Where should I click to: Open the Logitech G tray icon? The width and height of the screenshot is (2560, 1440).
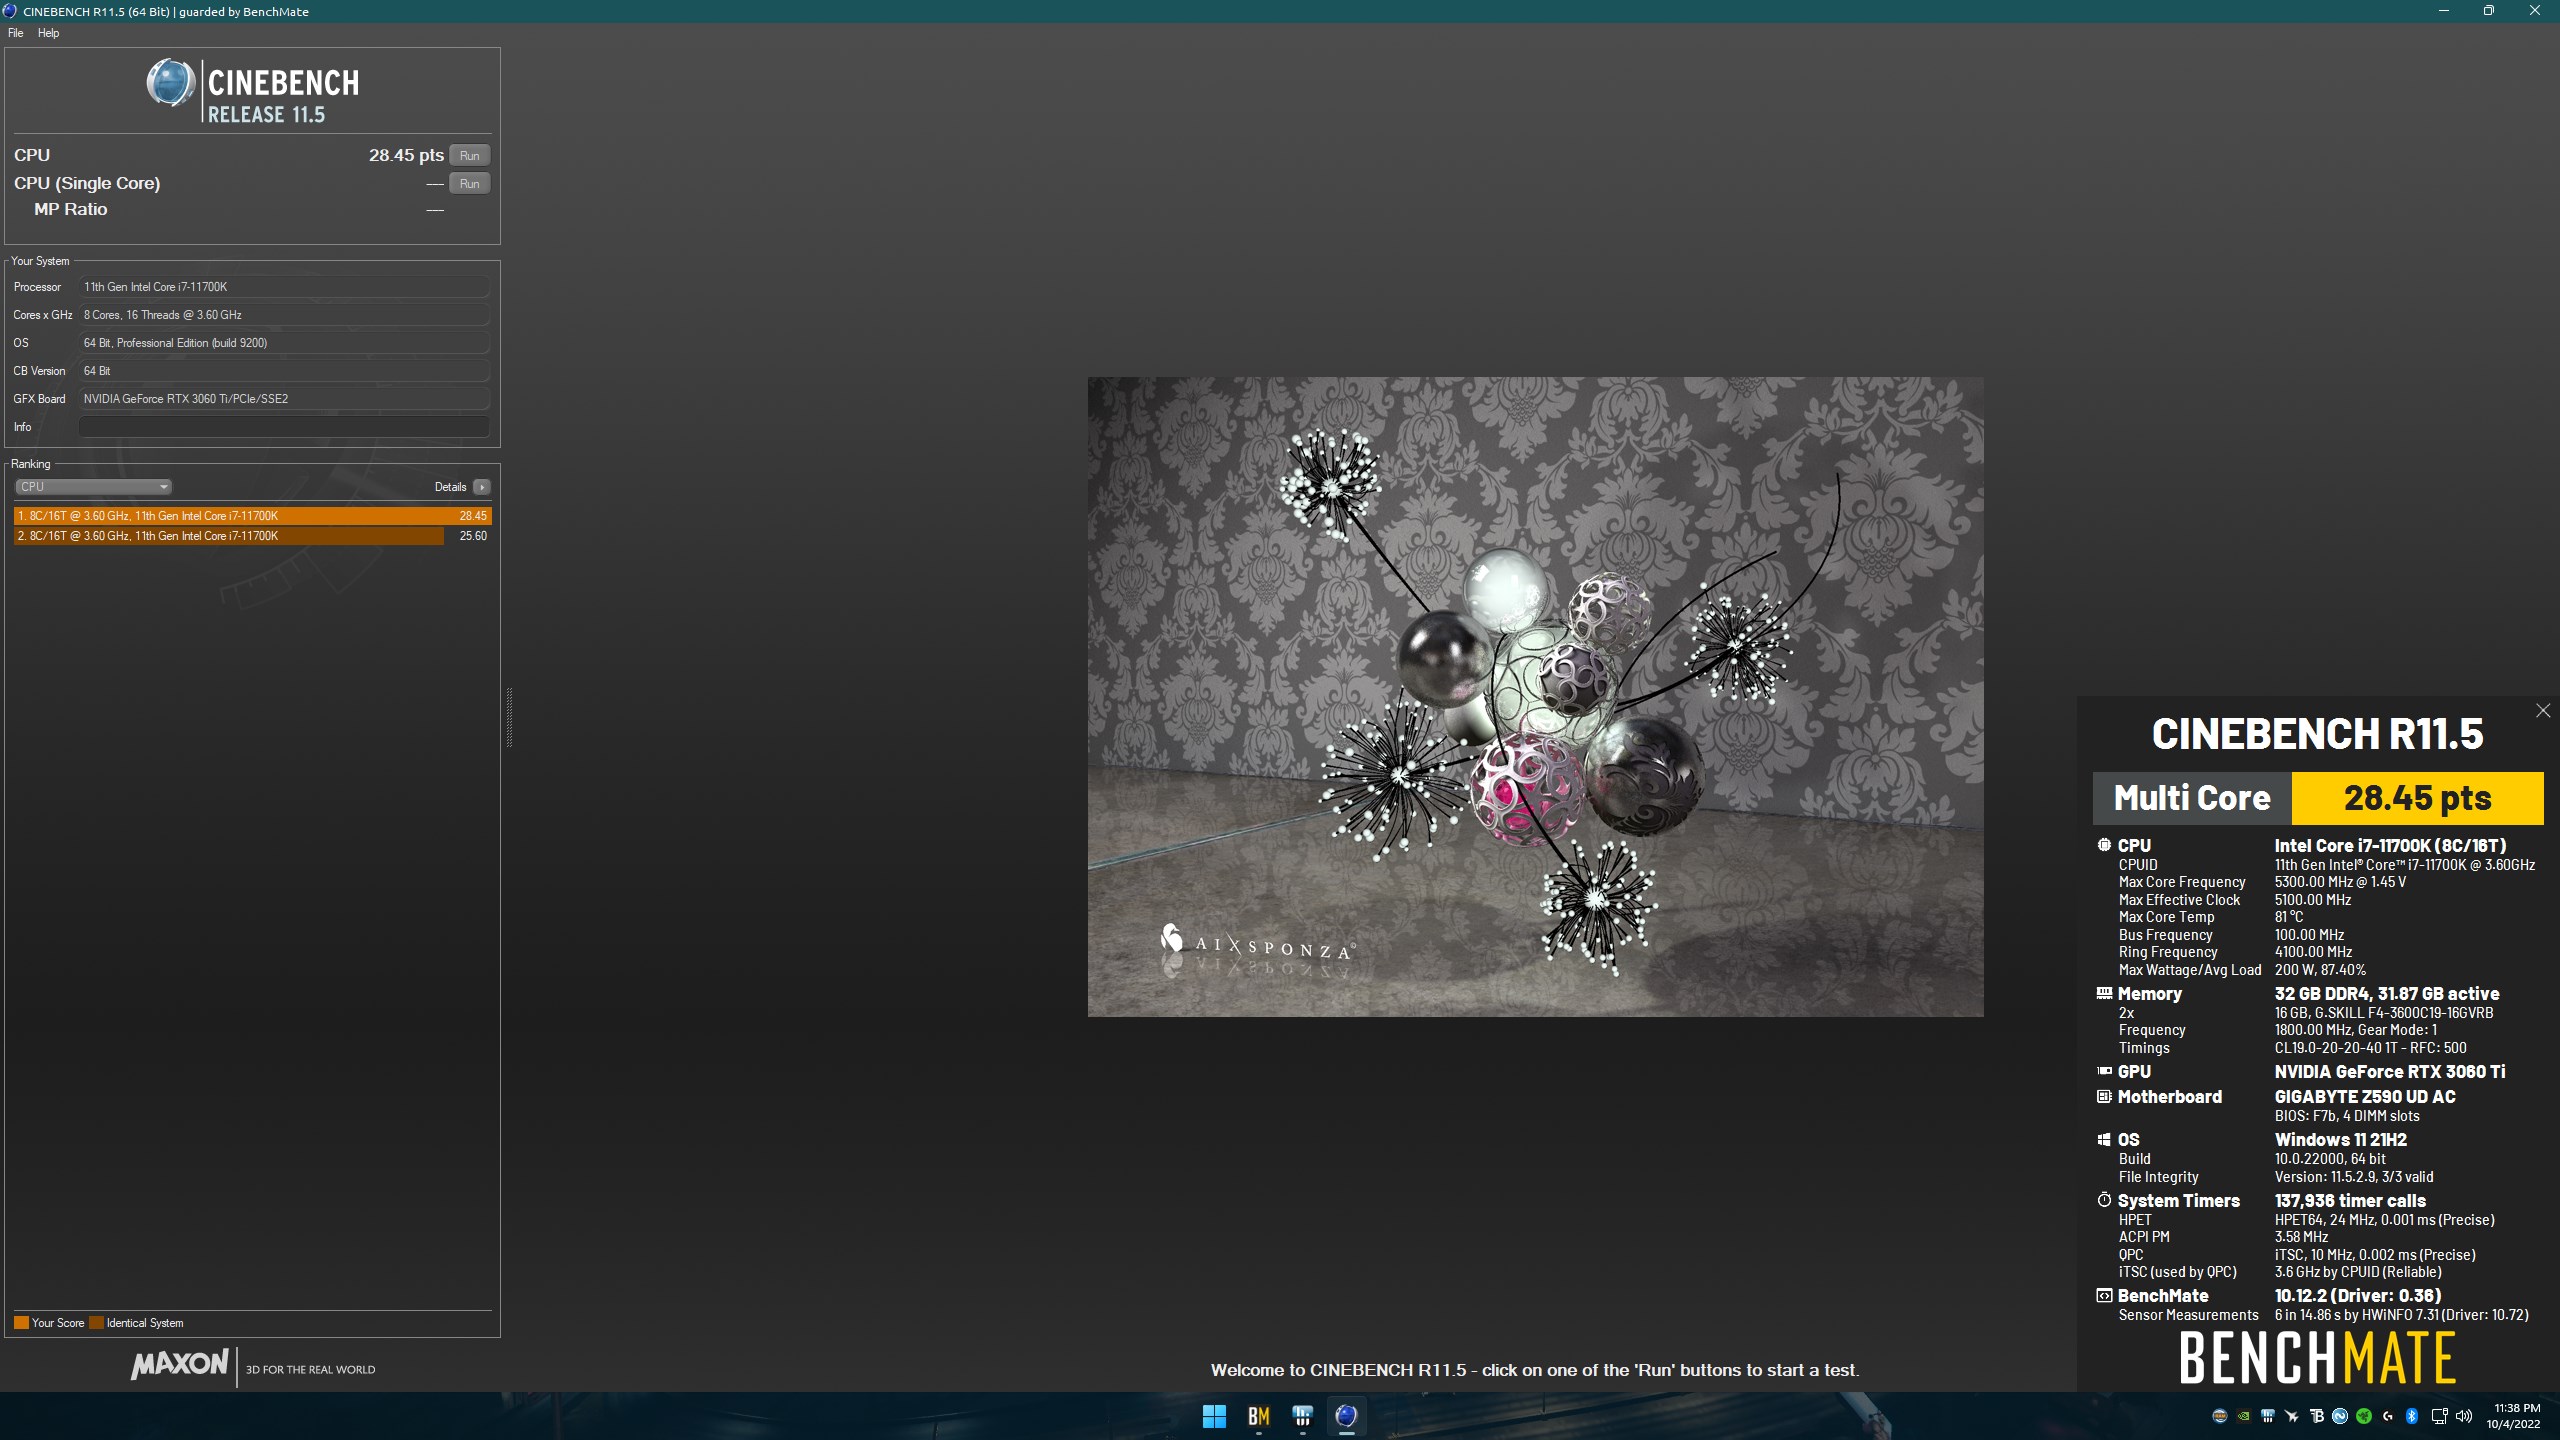[x=2388, y=1416]
